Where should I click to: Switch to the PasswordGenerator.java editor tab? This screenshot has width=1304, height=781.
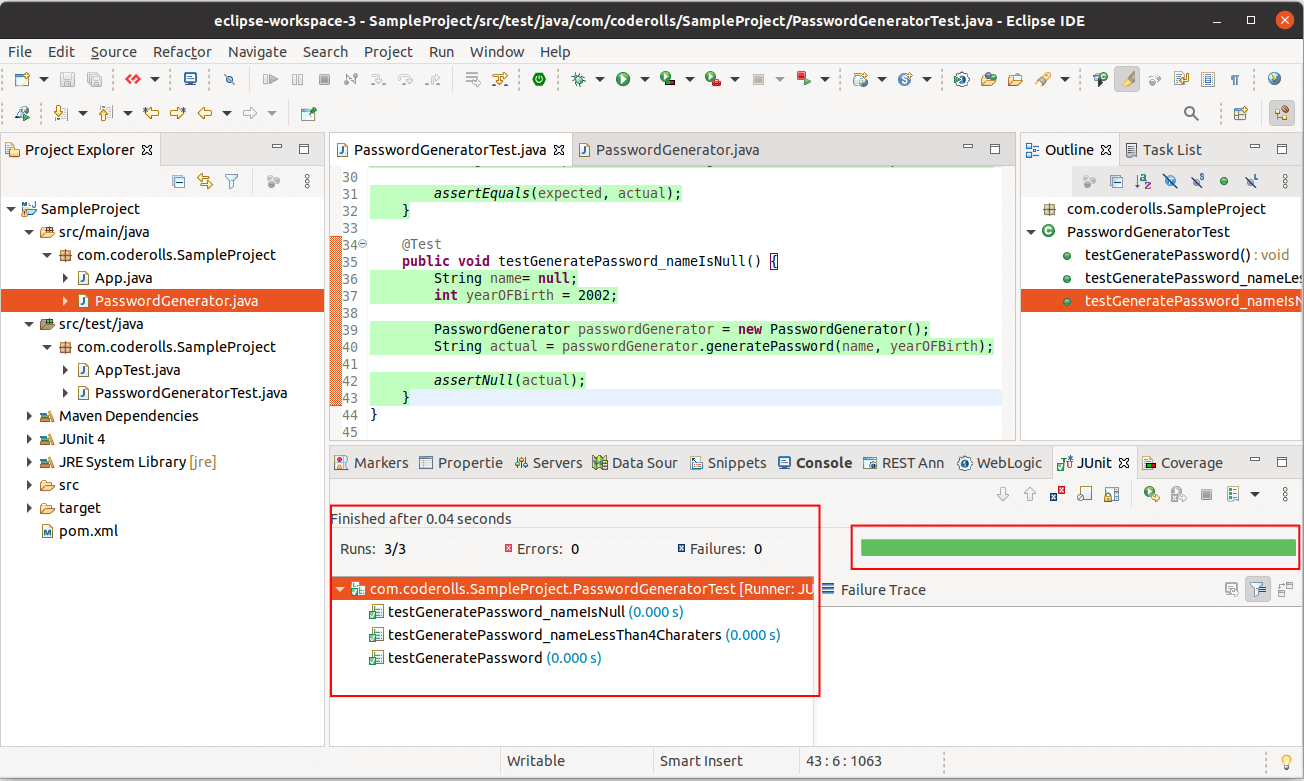[676, 150]
